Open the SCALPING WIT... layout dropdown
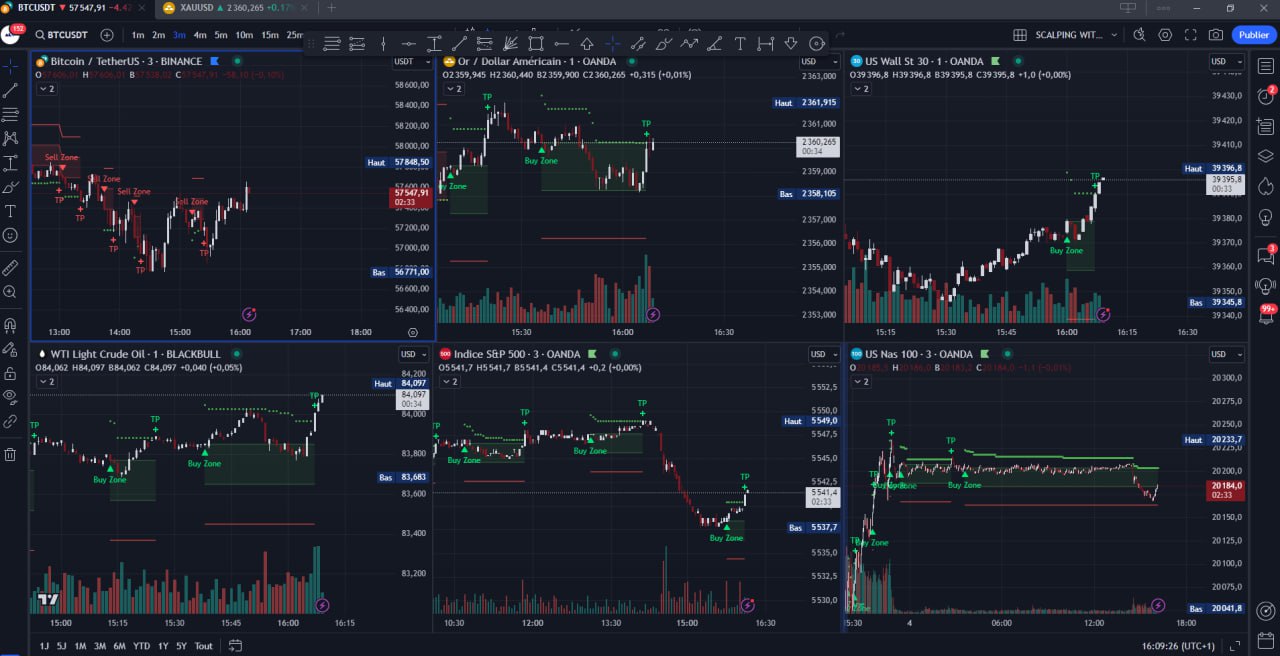The image size is (1280, 656). pyautogui.click(x=1076, y=35)
